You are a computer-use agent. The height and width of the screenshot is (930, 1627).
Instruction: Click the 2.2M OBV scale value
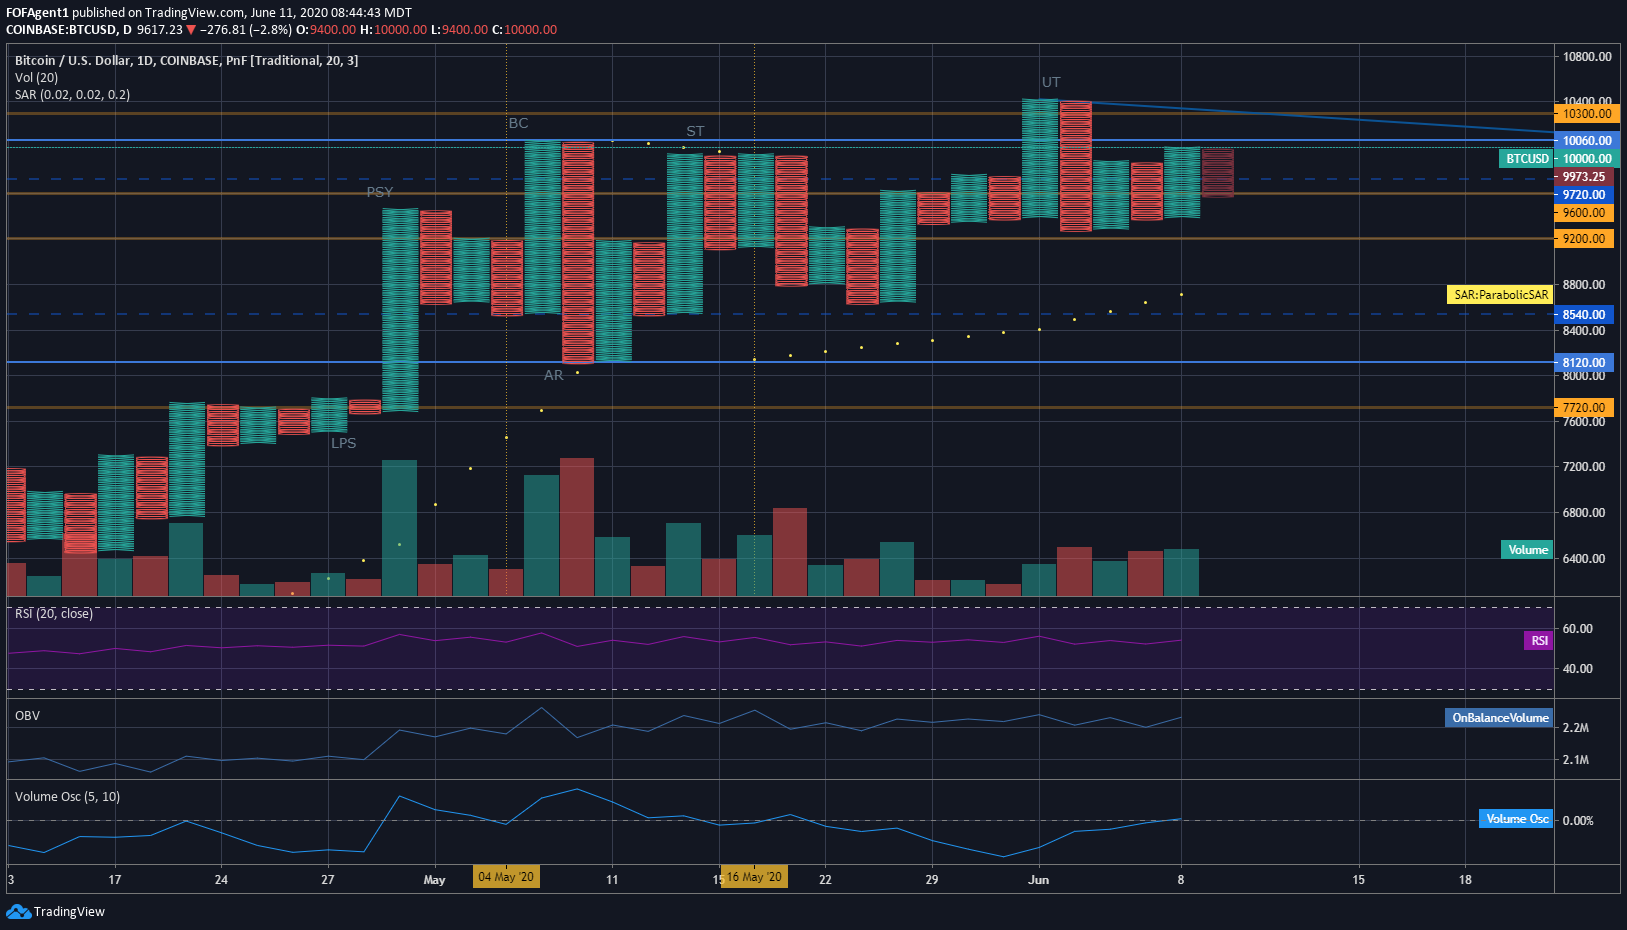pos(1576,728)
